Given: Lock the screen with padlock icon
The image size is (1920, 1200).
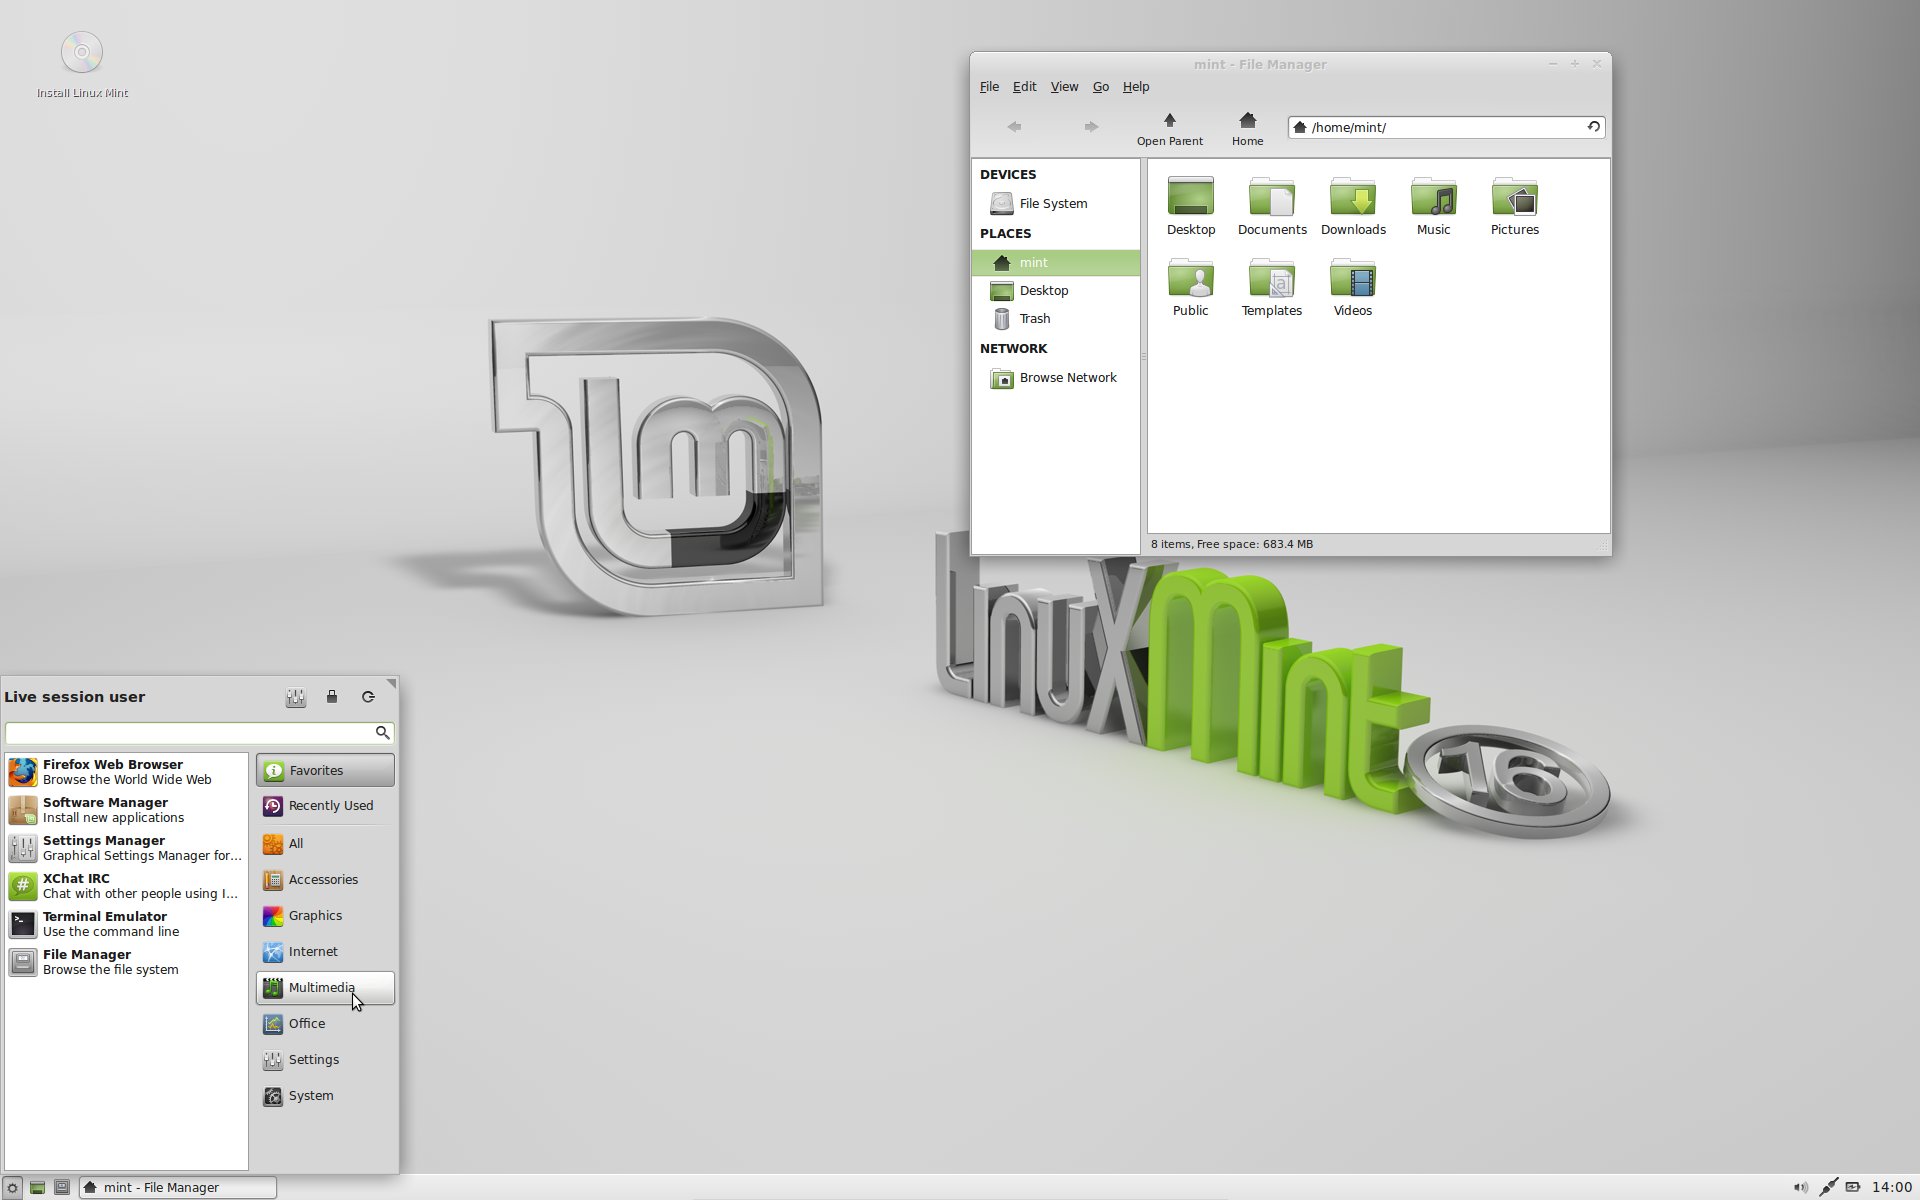Looking at the screenshot, I should pyautogui.click(x=332, y=697).
